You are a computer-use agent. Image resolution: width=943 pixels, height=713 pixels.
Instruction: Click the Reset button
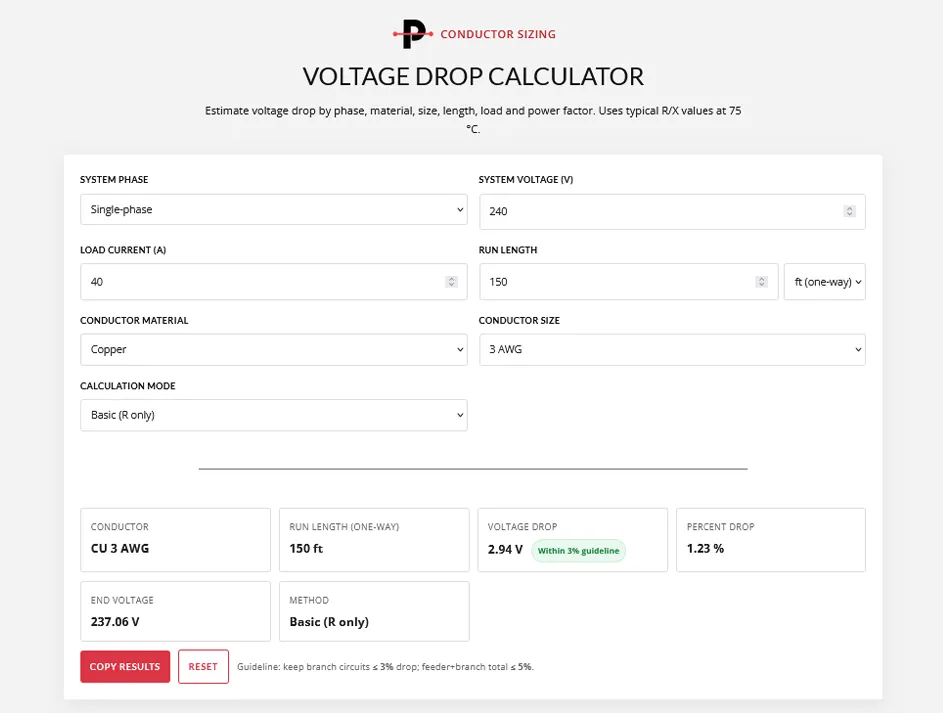(x=203, y=666)
